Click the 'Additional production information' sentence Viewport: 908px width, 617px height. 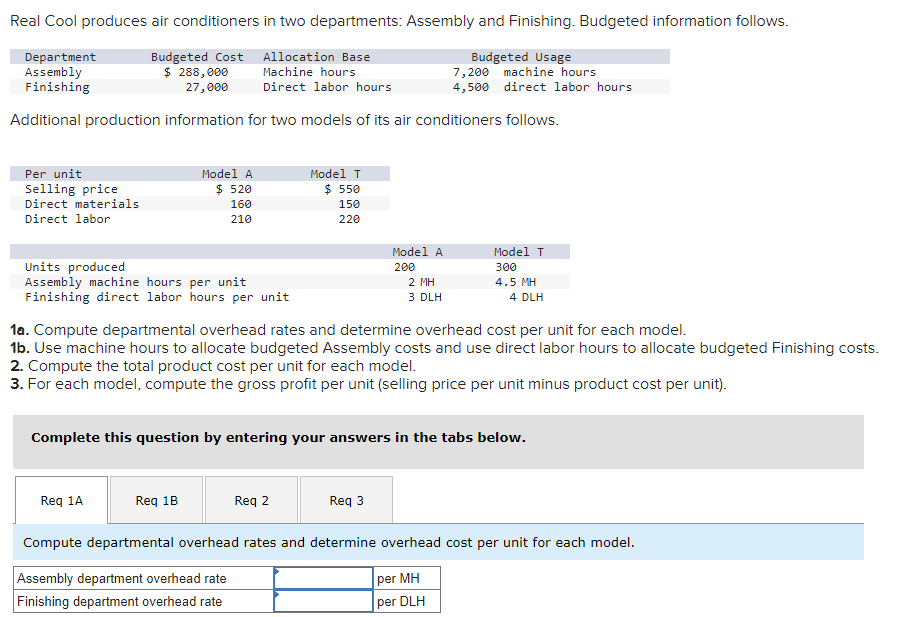pos(284,120)
